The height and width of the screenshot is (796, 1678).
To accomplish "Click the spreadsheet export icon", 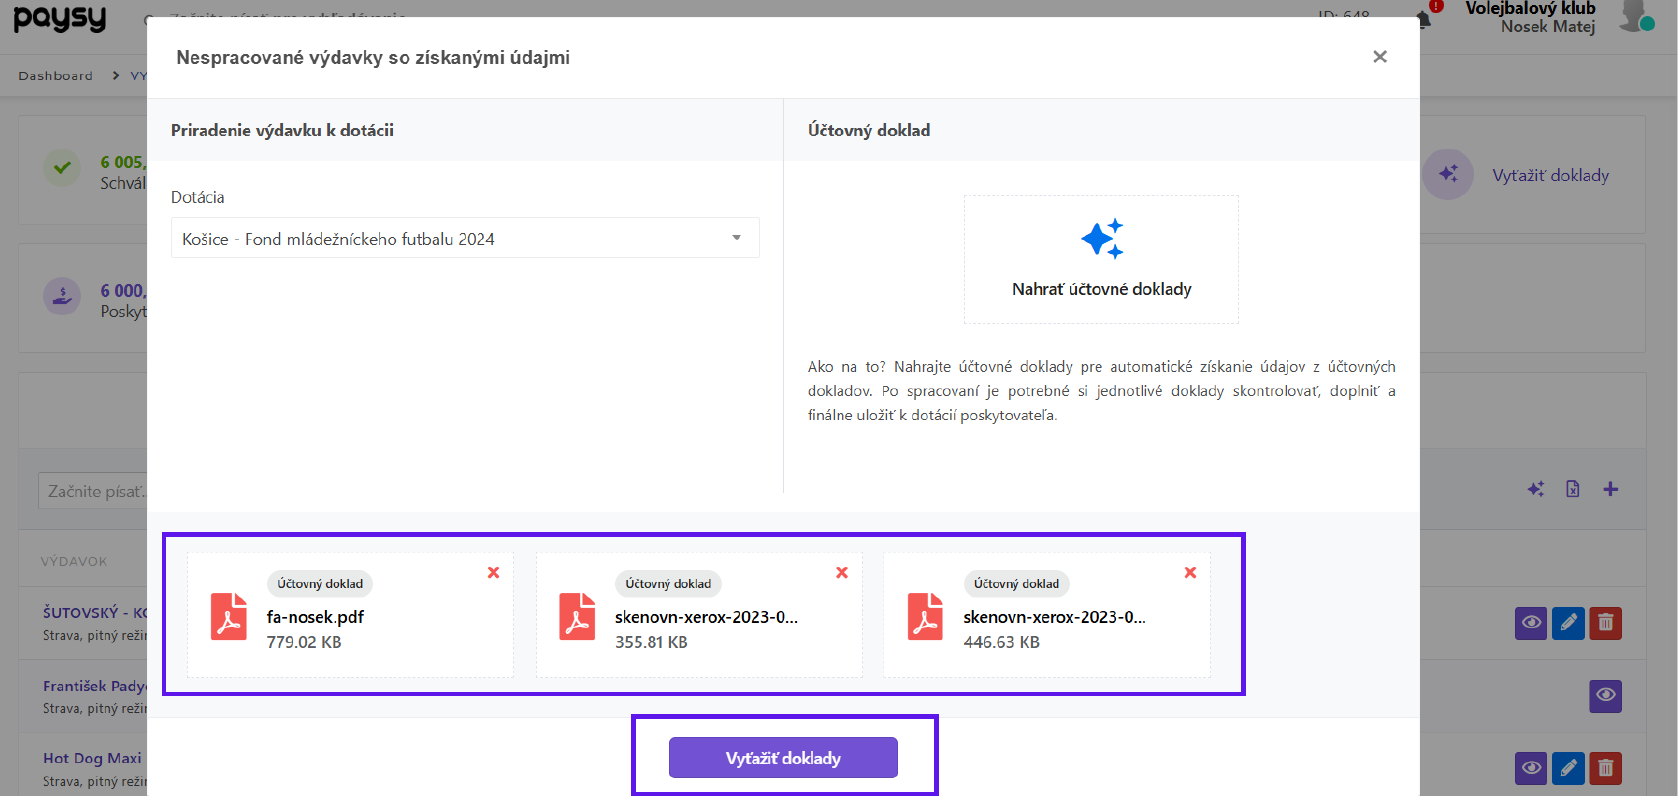I will (1573, 489).
